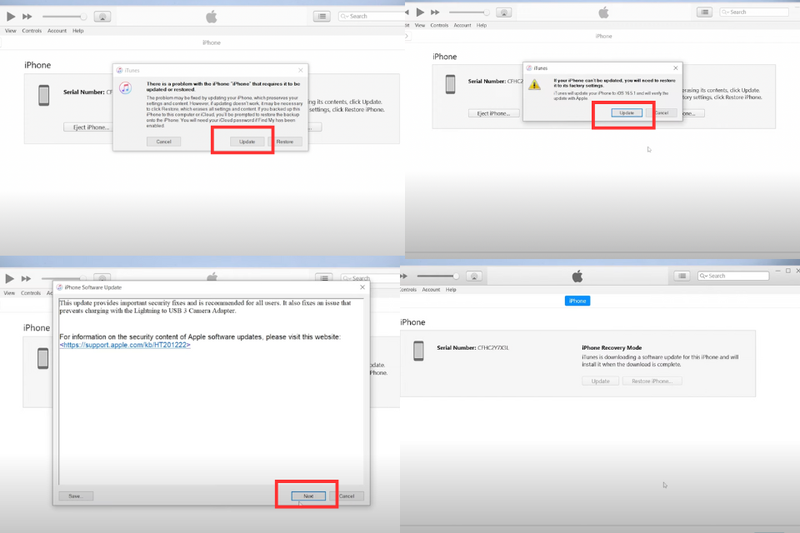Click the Search box in the window with the factory settings warning
The width and height of the screenshot is (800, 533).
tap(754, 12)
